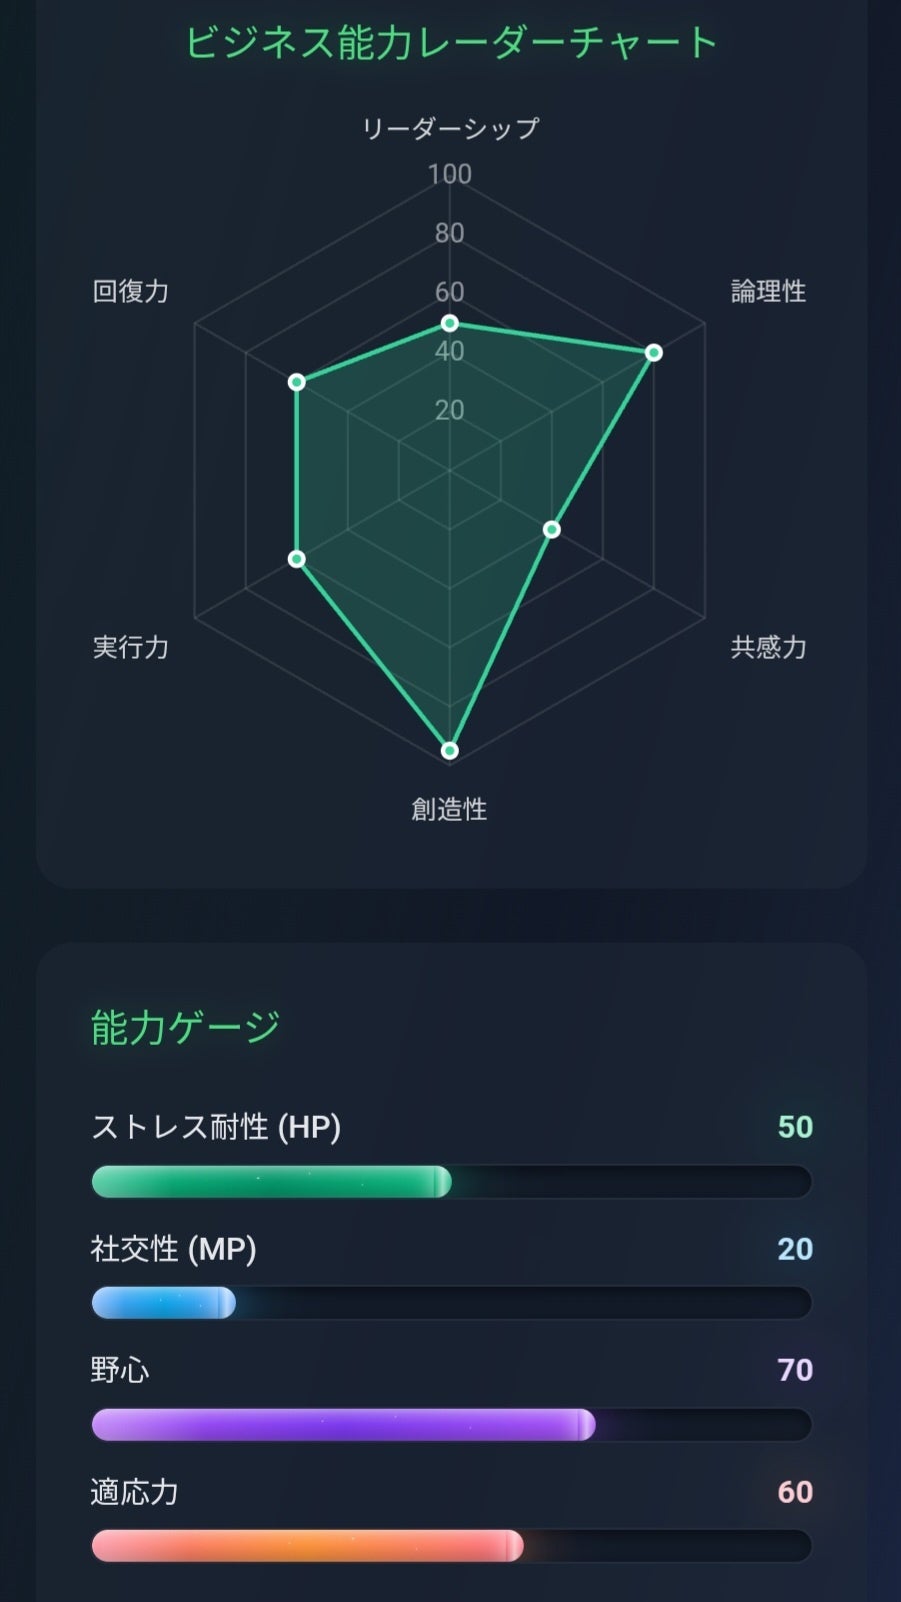The height and width of the screenshot is (1602, 901).
Task: Click the 野心 score value 70
Action: pyautogui.click(x=795, y=1370)
